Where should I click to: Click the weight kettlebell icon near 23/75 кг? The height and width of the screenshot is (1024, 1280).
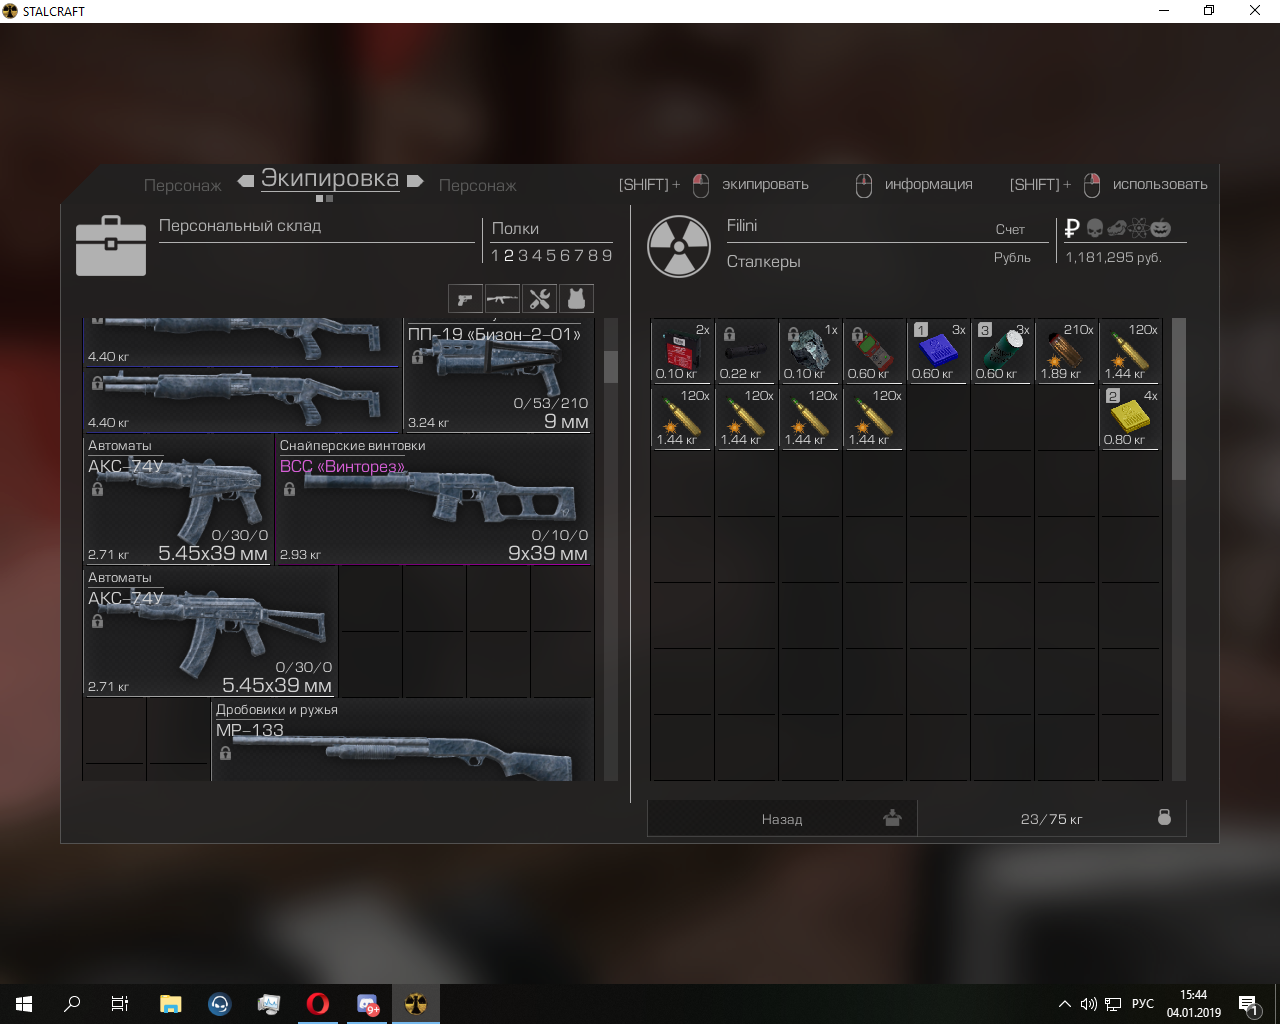(1164, 817)
